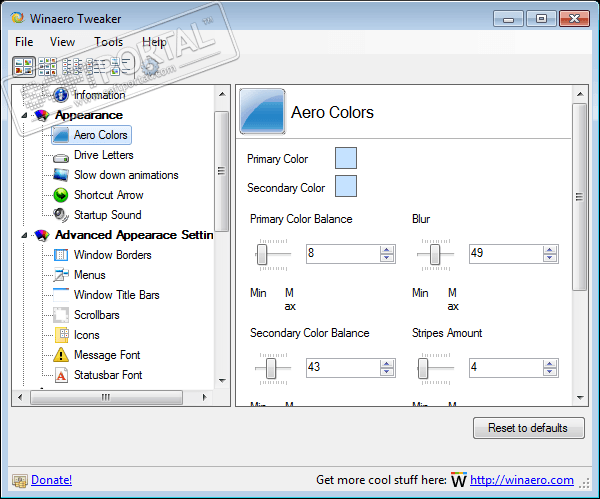
Task: Select Statusbar Font in the tree
Action: tap(108, 375)
